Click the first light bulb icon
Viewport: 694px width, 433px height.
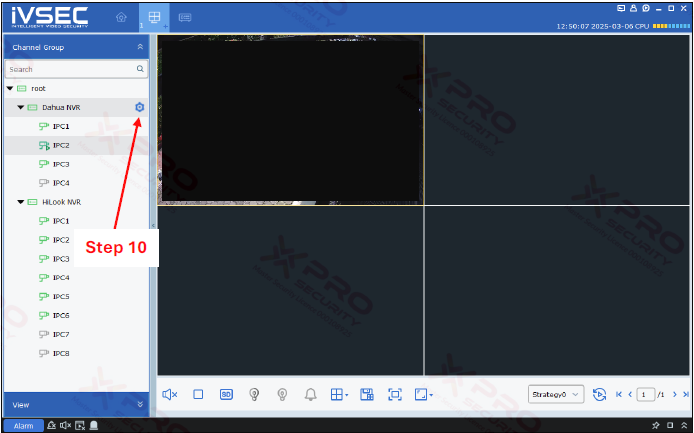(254, 394)
